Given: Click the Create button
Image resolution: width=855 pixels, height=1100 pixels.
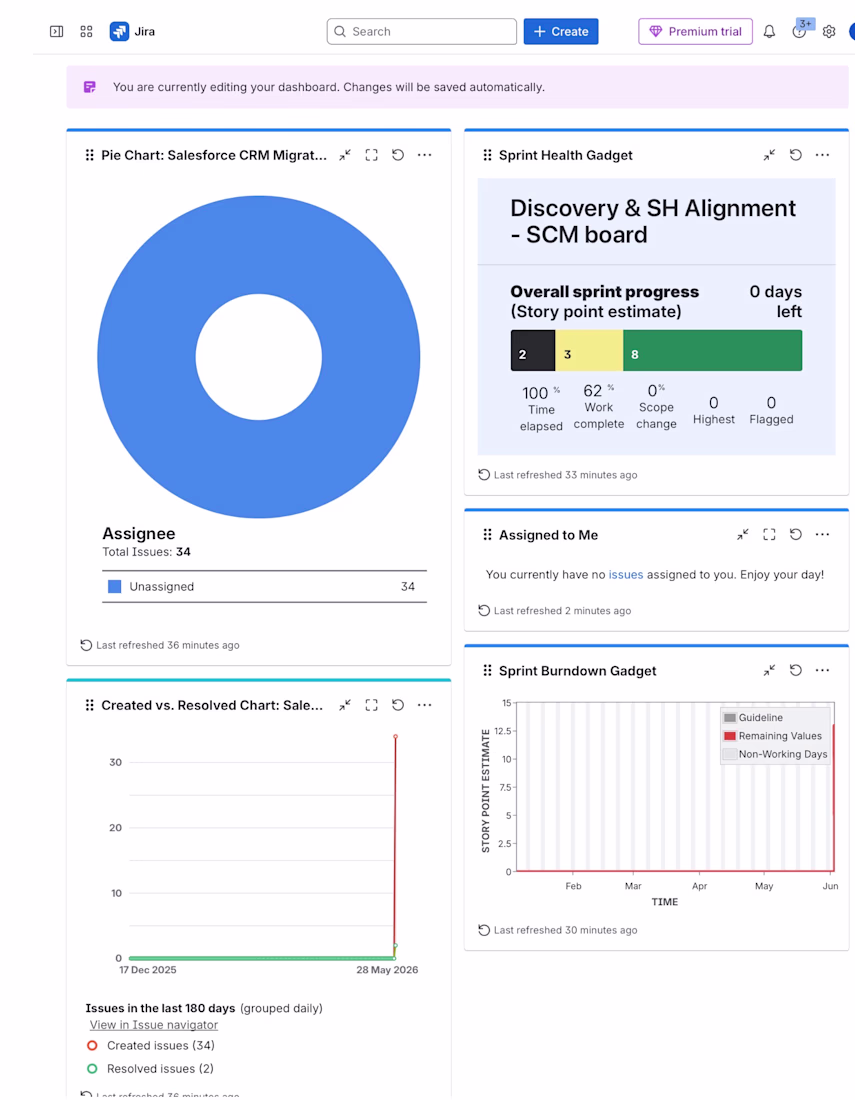Looking at the screenshot, I should pos(561,32).
